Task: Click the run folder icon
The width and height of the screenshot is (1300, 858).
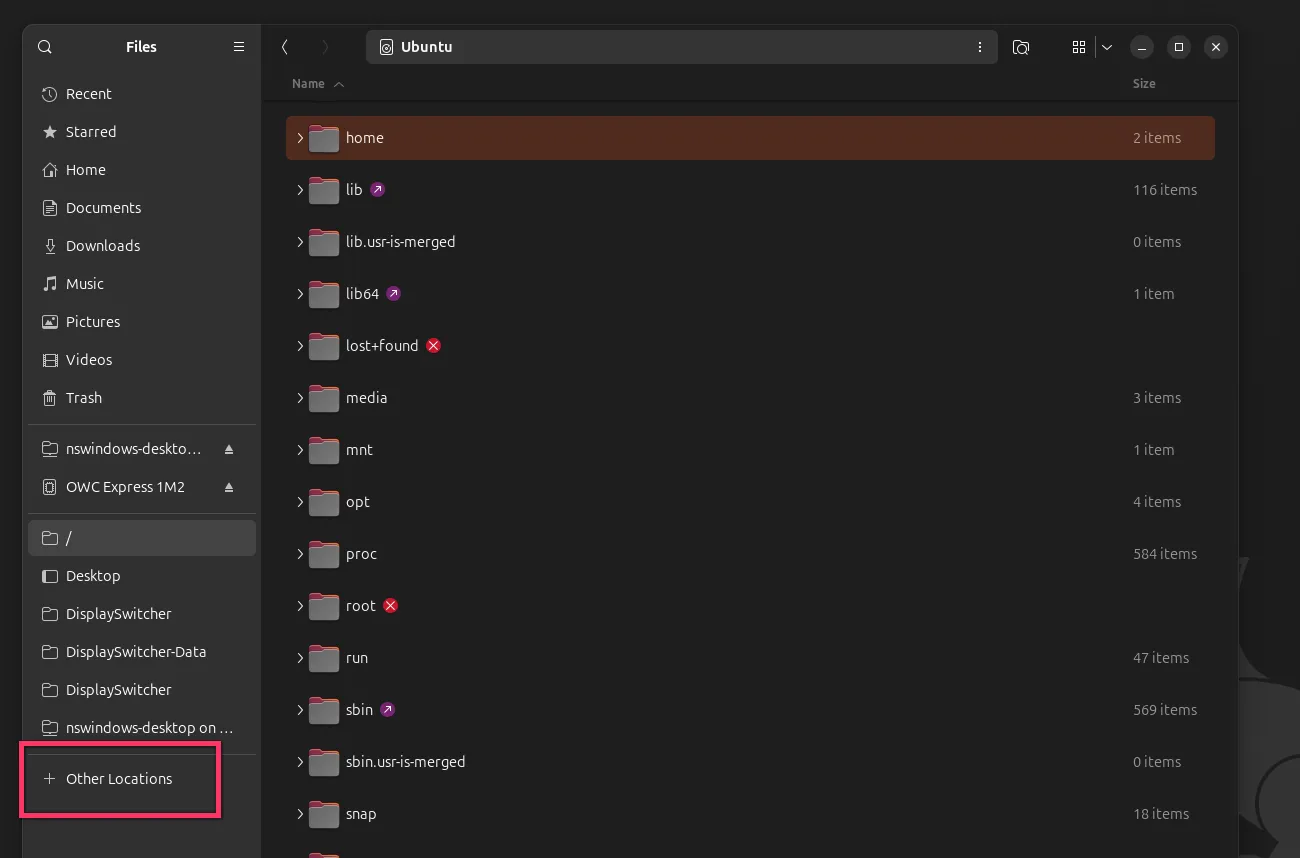Action: [324, 658]
